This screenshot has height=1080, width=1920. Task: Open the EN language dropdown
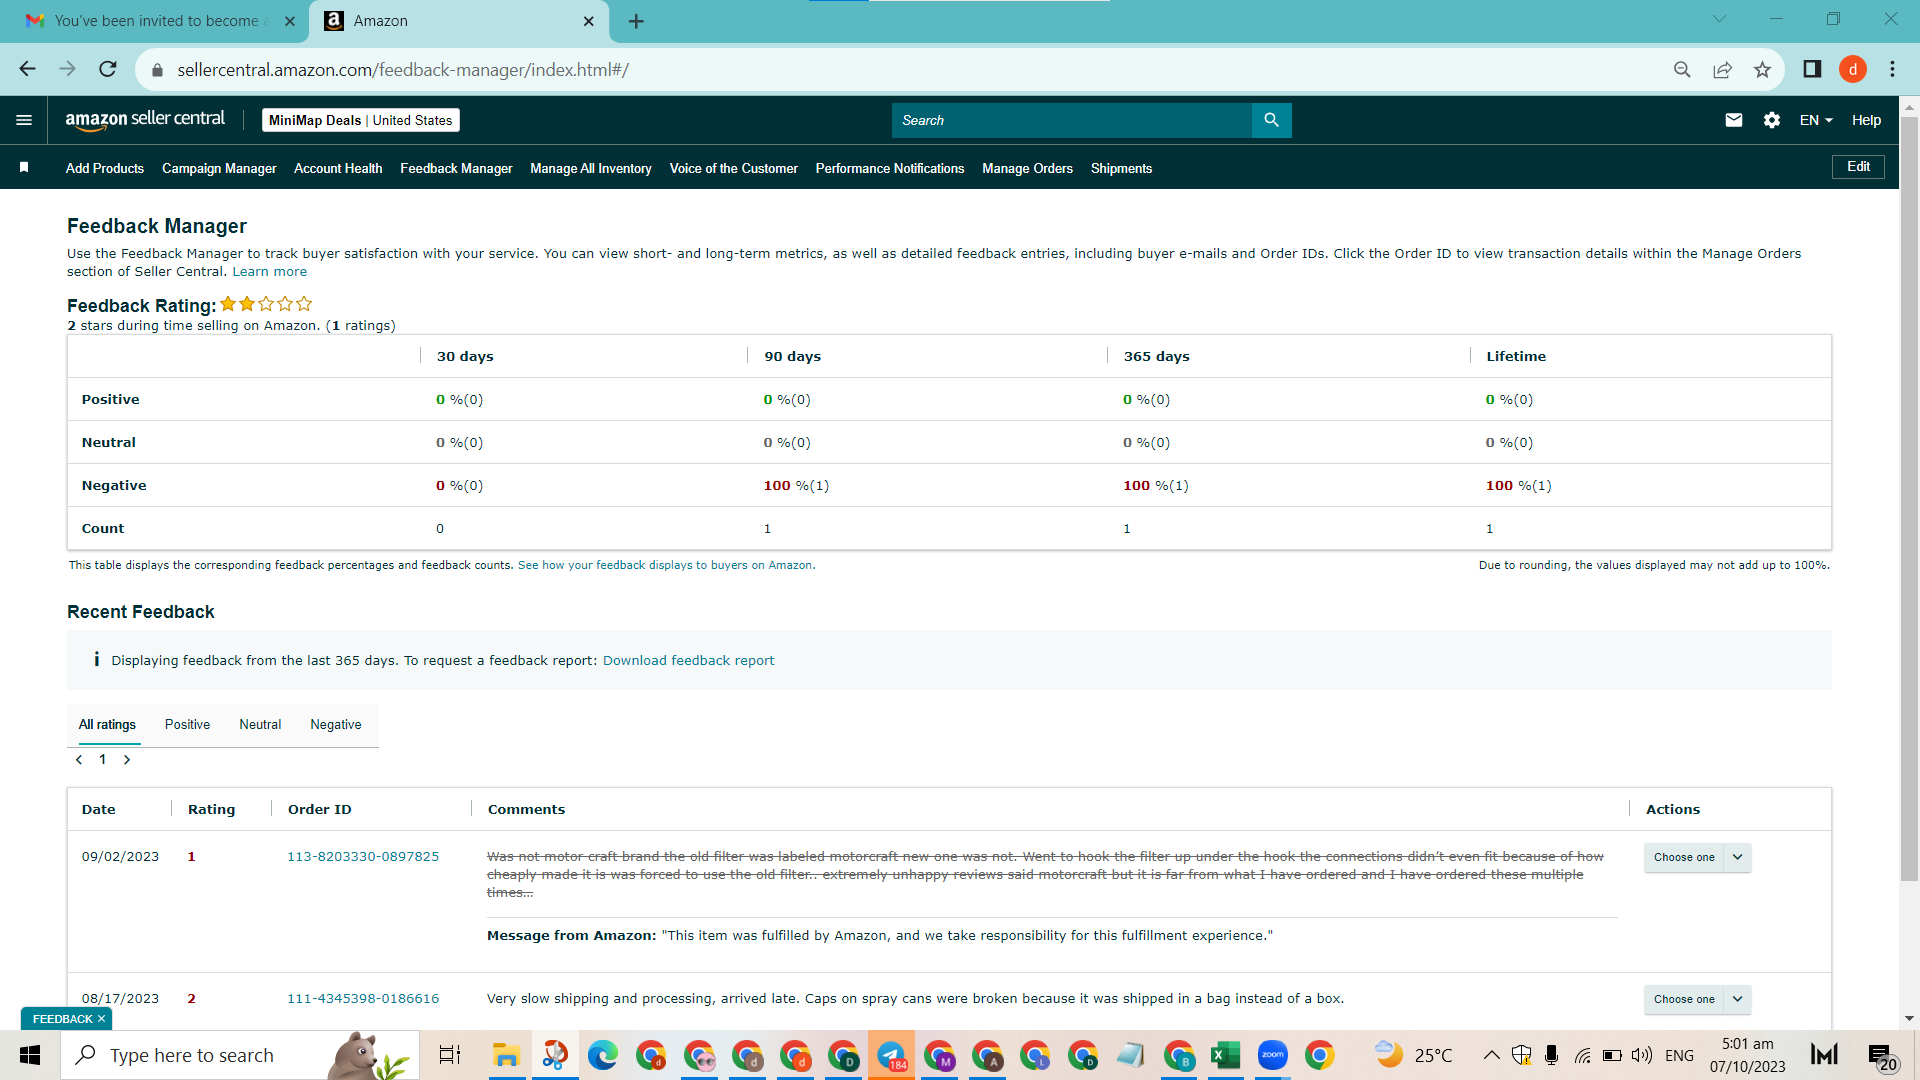[x=1816, y=120]
